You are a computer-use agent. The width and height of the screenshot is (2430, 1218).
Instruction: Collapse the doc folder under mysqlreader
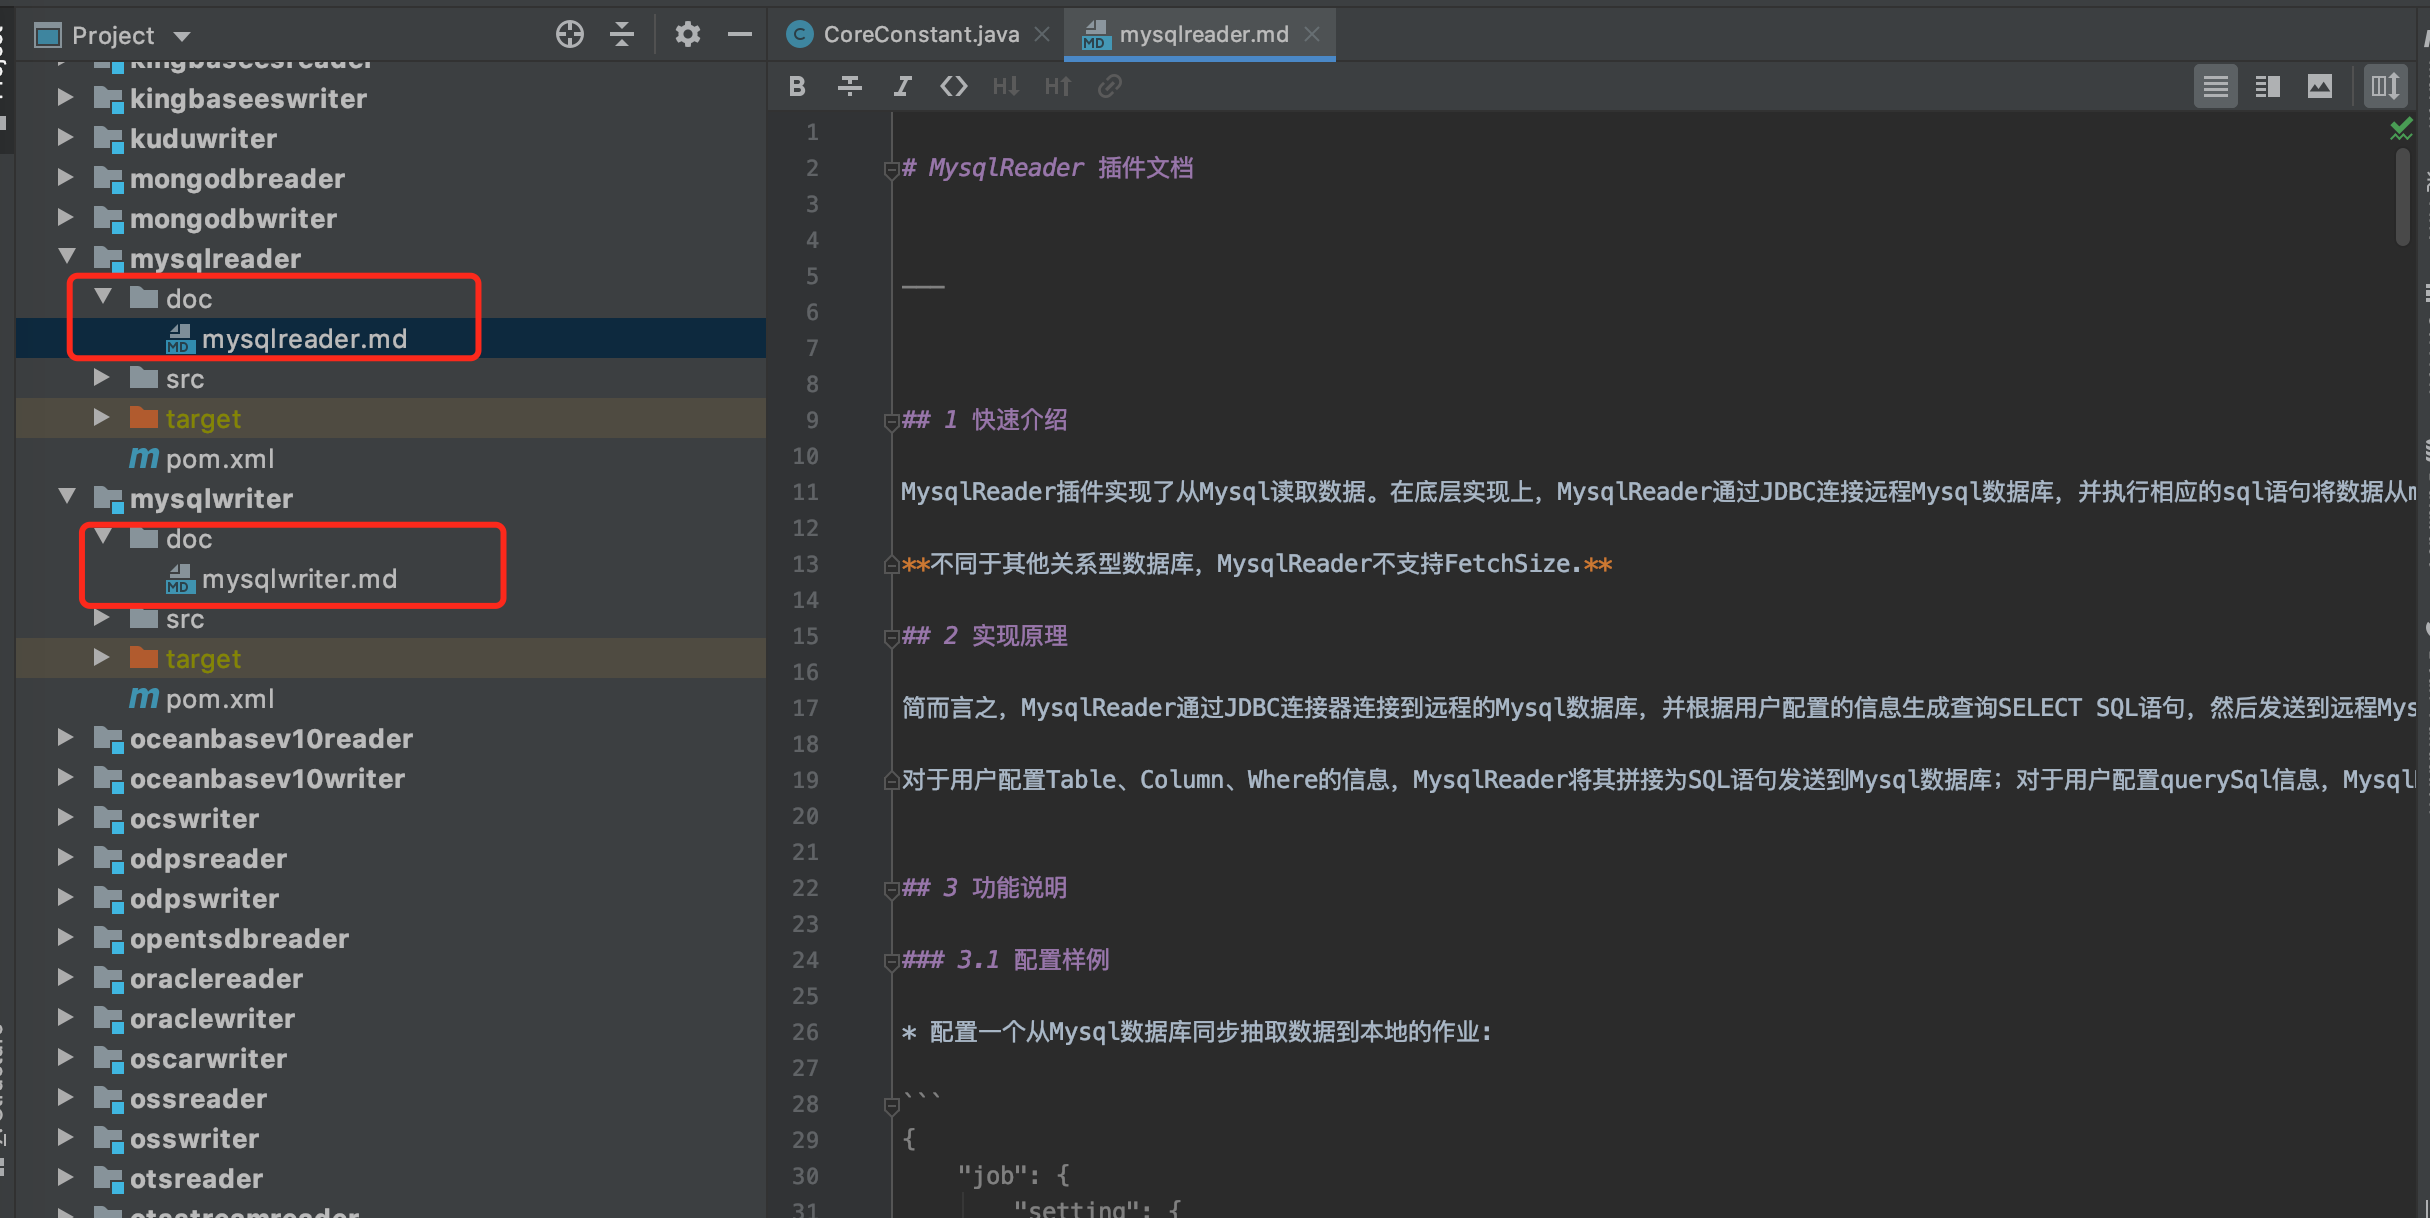click(103, 297)
